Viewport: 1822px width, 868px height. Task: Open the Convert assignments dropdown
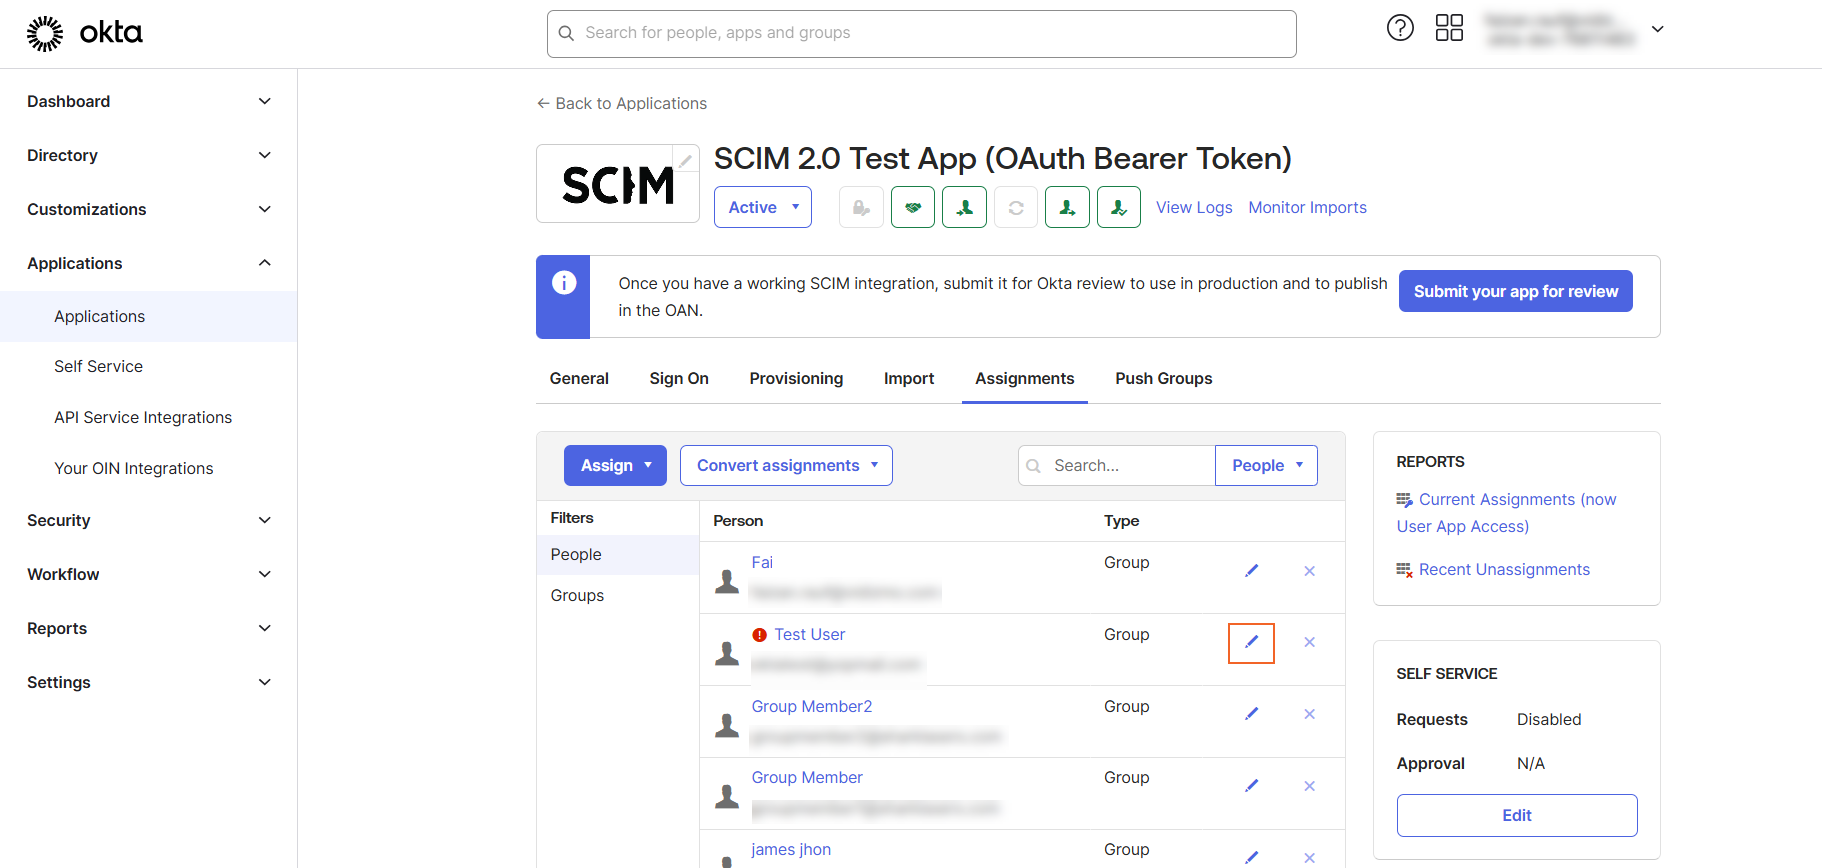[x=786, y=466]
